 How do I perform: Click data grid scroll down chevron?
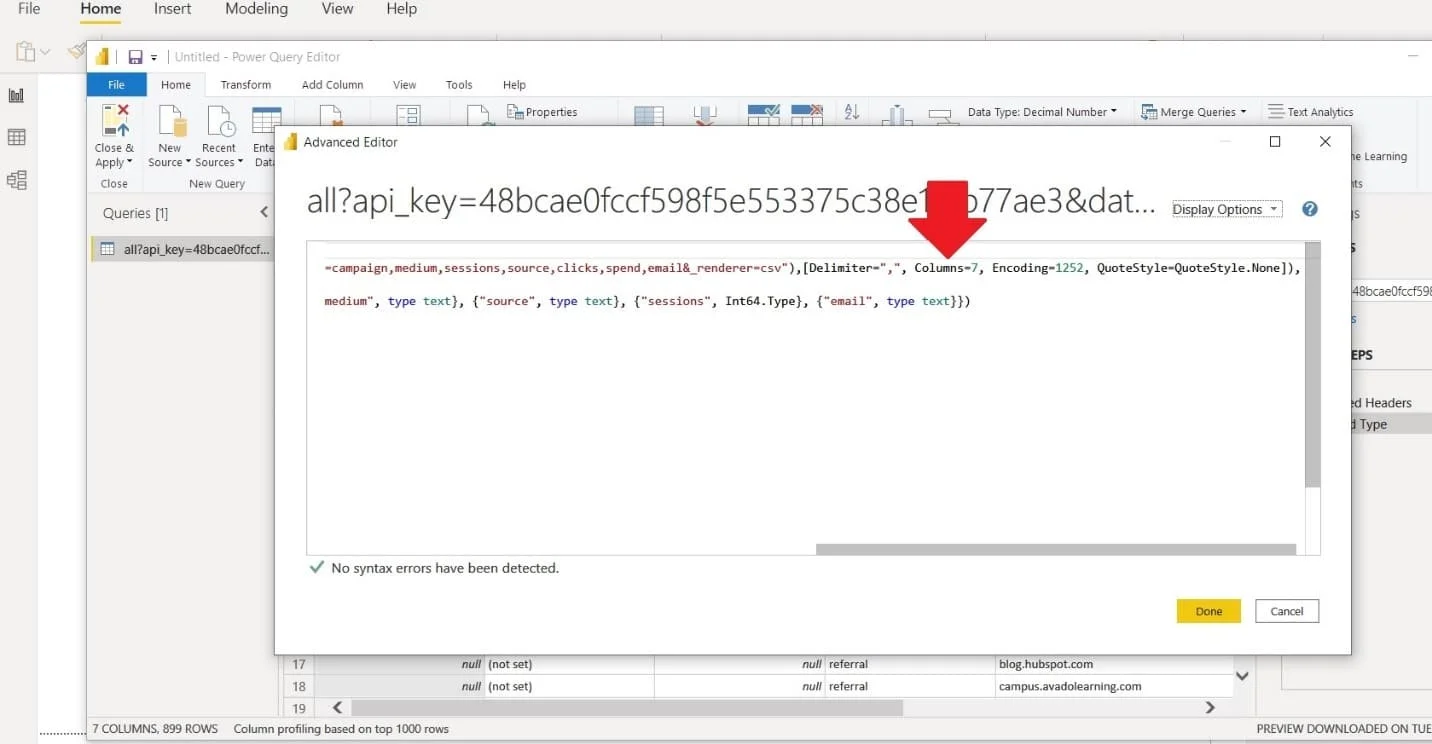[1242, 676]
